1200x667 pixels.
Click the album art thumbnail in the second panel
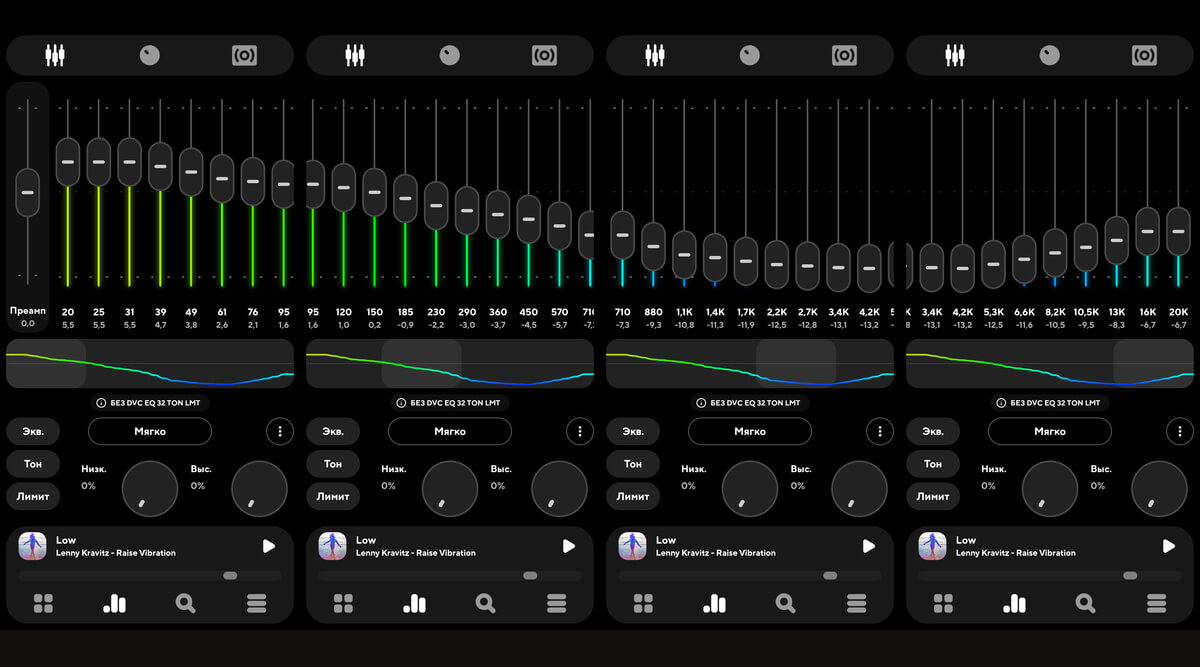pyautogui.click(x=333, y=546)
